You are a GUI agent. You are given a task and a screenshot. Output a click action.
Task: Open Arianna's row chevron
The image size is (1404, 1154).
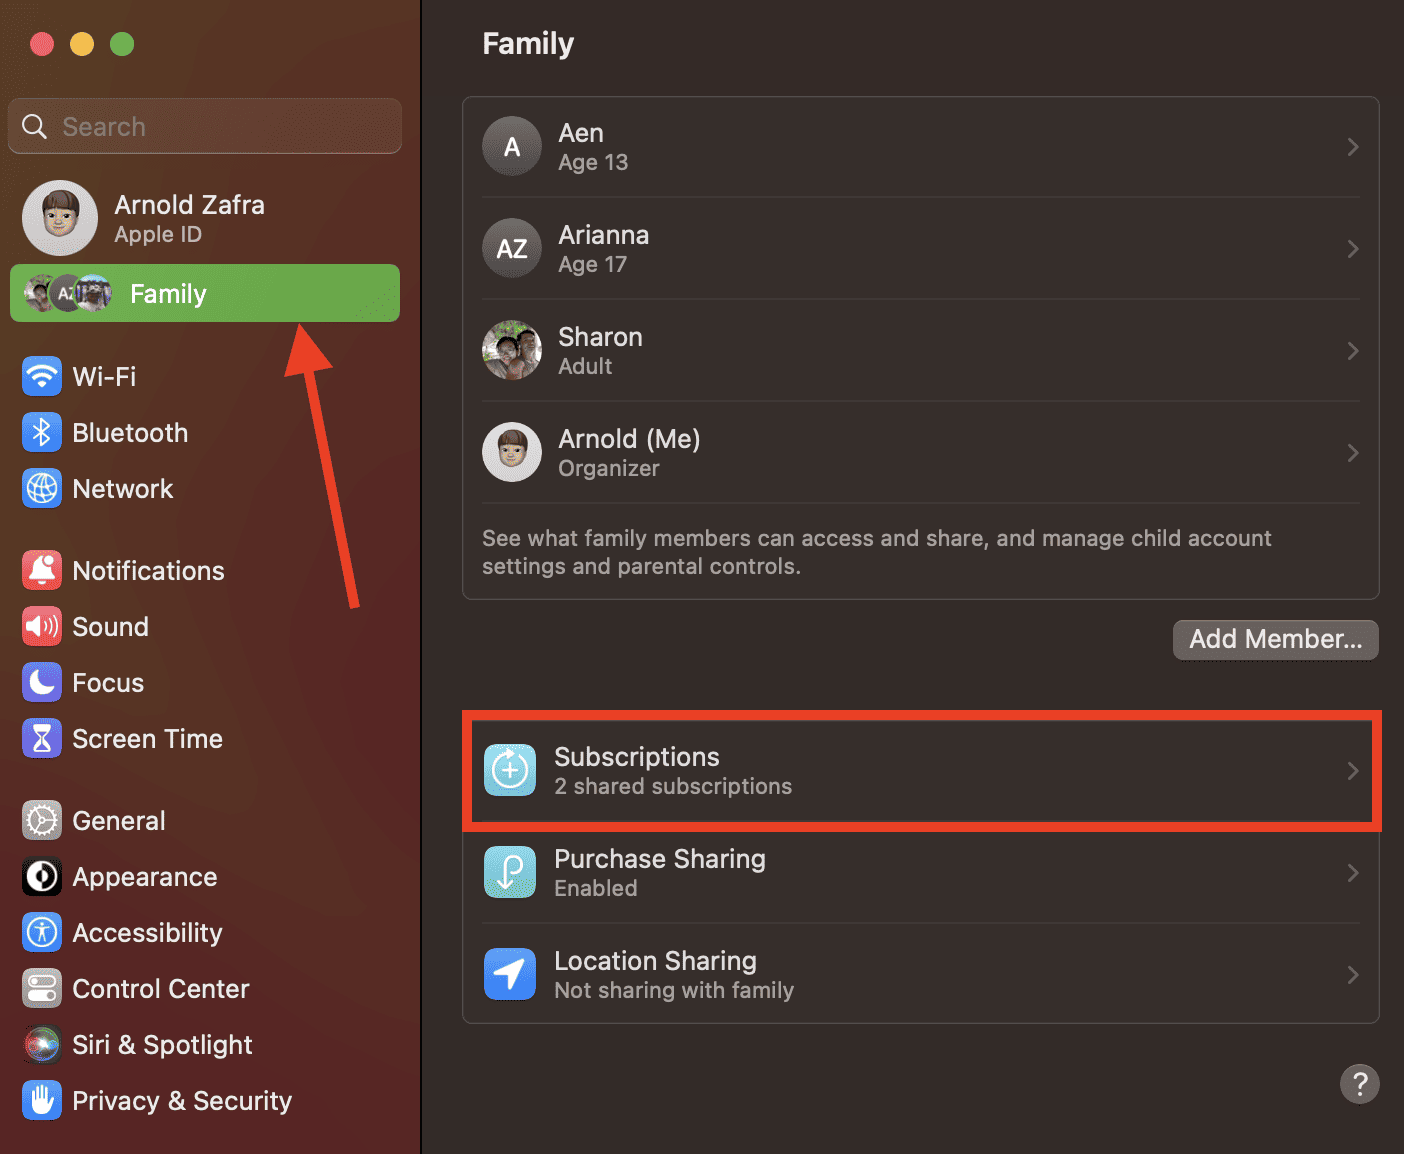point(1352,249)
